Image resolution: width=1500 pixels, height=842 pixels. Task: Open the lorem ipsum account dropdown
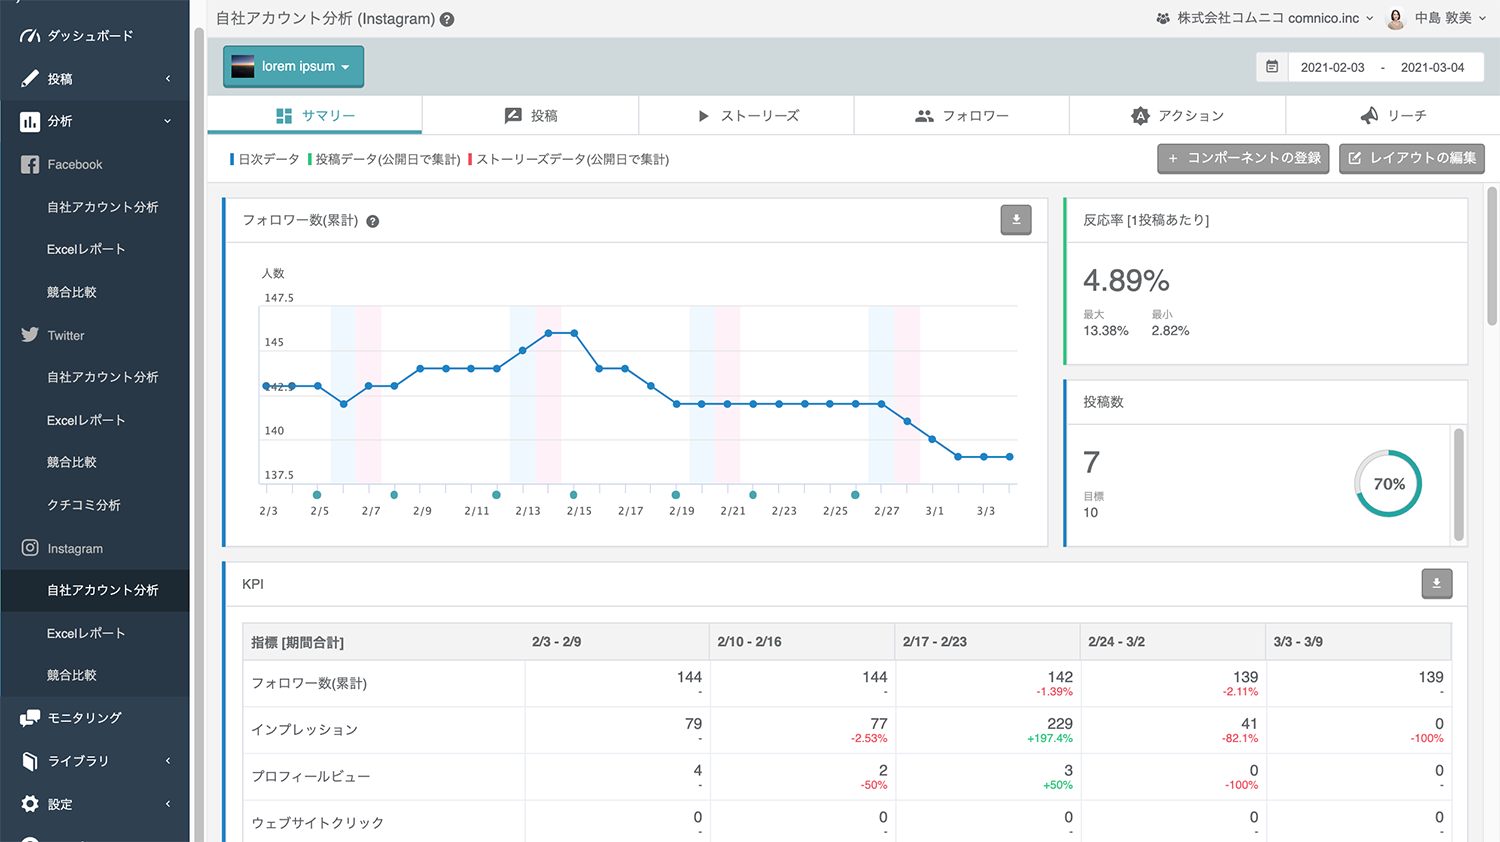293,66
